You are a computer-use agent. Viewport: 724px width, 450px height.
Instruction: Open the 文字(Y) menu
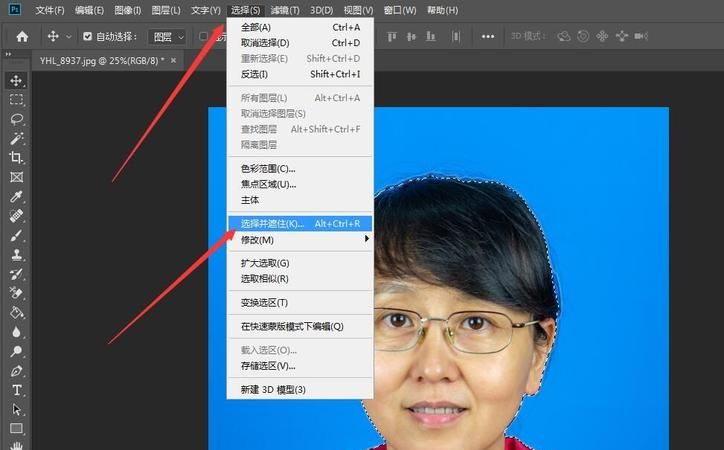pyautogui.click(x=205, y=10)
